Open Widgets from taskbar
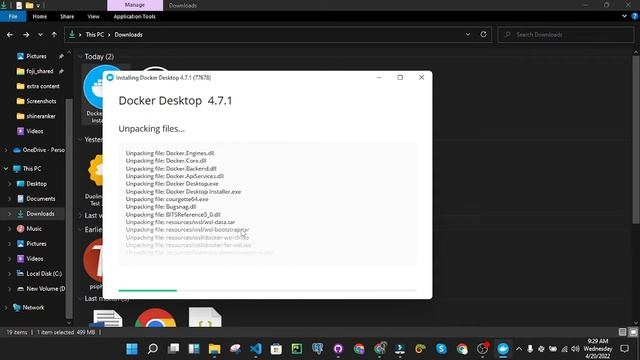Image resolution: width=640 pixels, height=360 pixels. point(194,349)
